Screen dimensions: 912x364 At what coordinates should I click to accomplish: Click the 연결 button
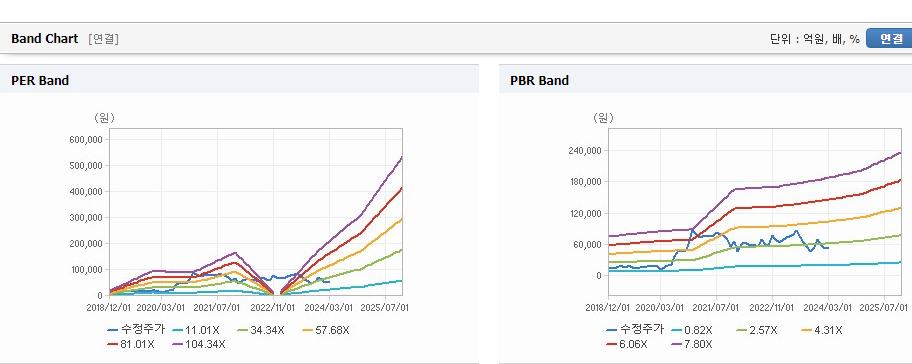point(890,38)
